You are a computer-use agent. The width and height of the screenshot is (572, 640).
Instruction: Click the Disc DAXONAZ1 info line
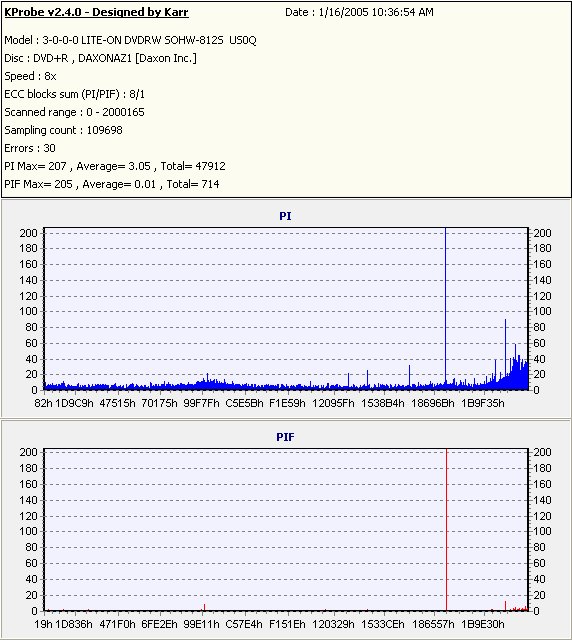coord(100,58)
